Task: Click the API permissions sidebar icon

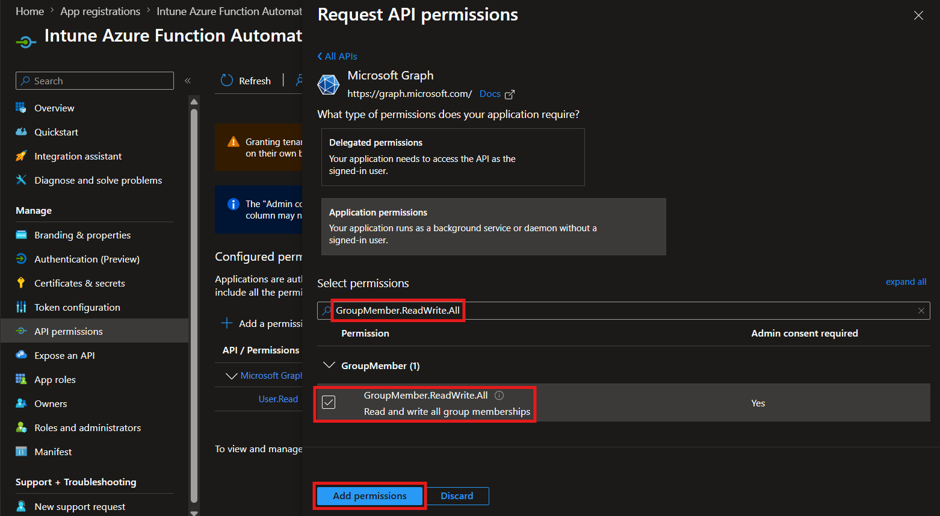Action: 21,331
